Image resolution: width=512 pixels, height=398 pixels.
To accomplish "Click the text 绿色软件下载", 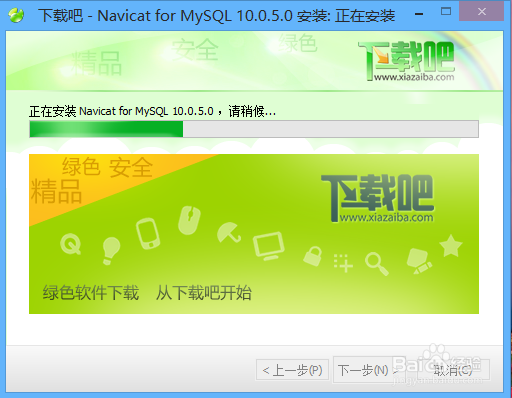I will (x=91, y=293).
